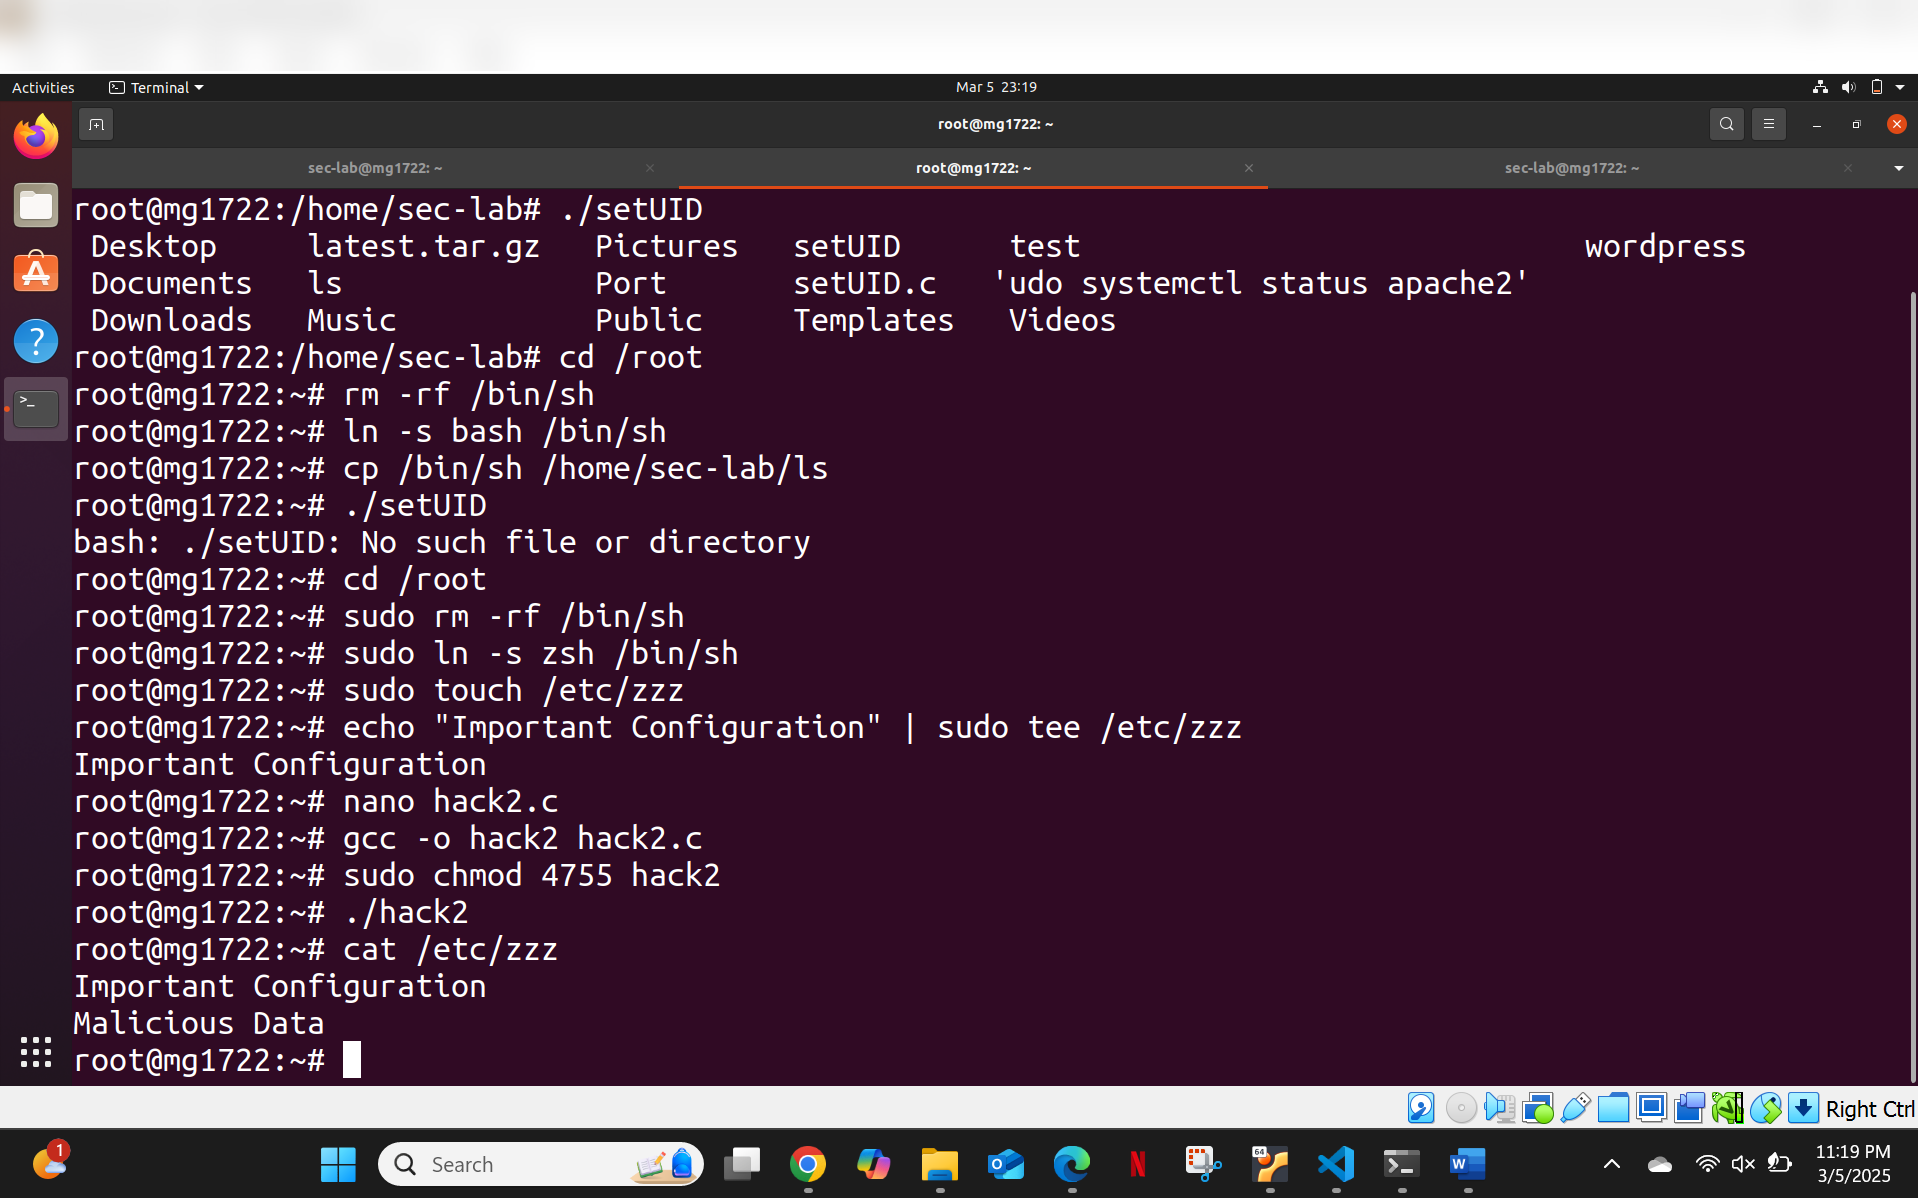Open Help icon in the dock
The image size is (1918, 1198).
36,341
